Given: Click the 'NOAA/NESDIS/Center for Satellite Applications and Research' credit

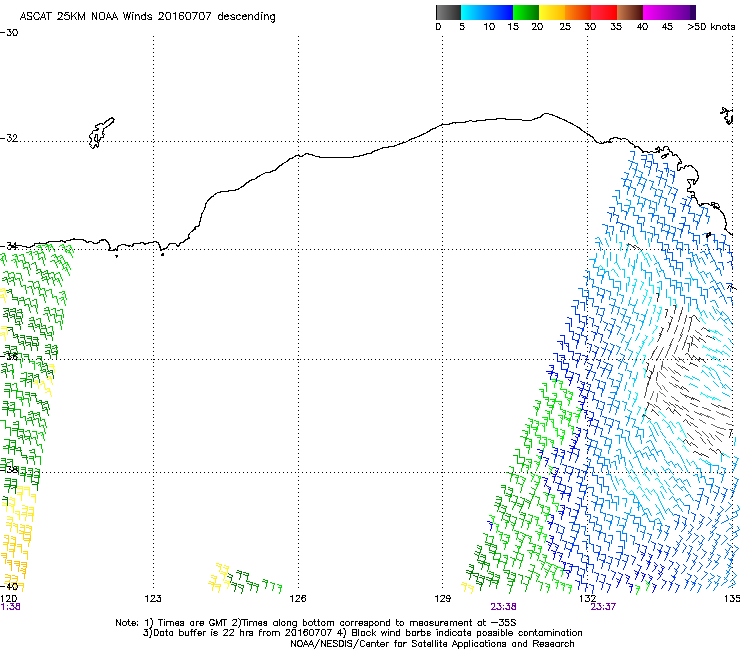Looking at the screenshot, I should tap(432, 644).
